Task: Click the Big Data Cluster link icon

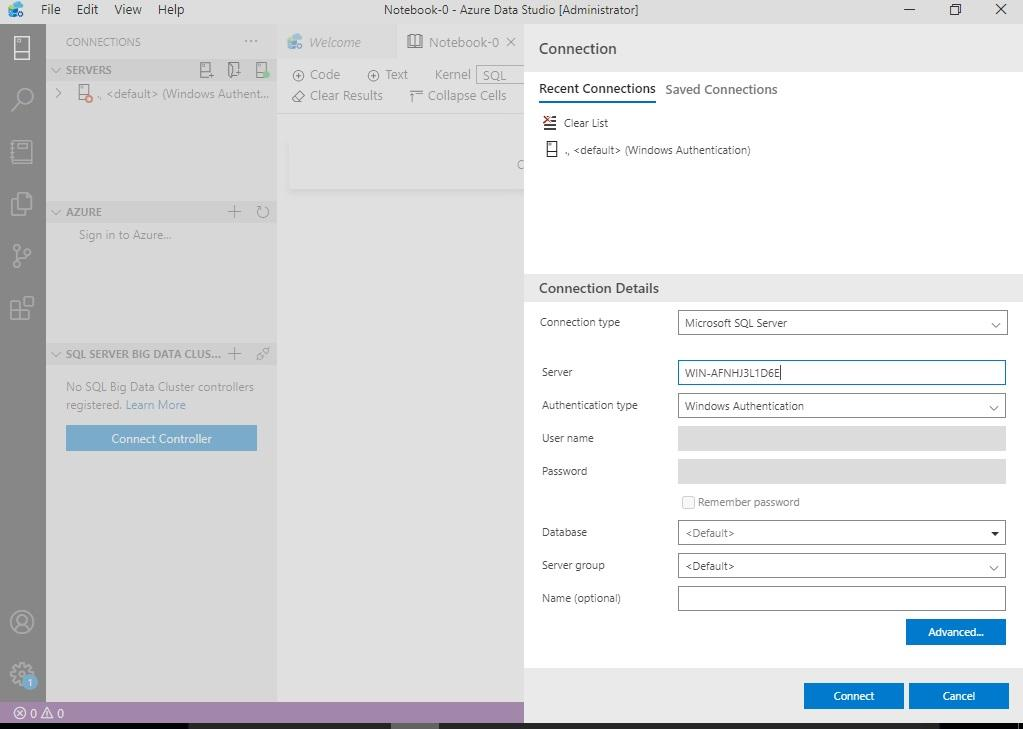Action: click(262, 354)
